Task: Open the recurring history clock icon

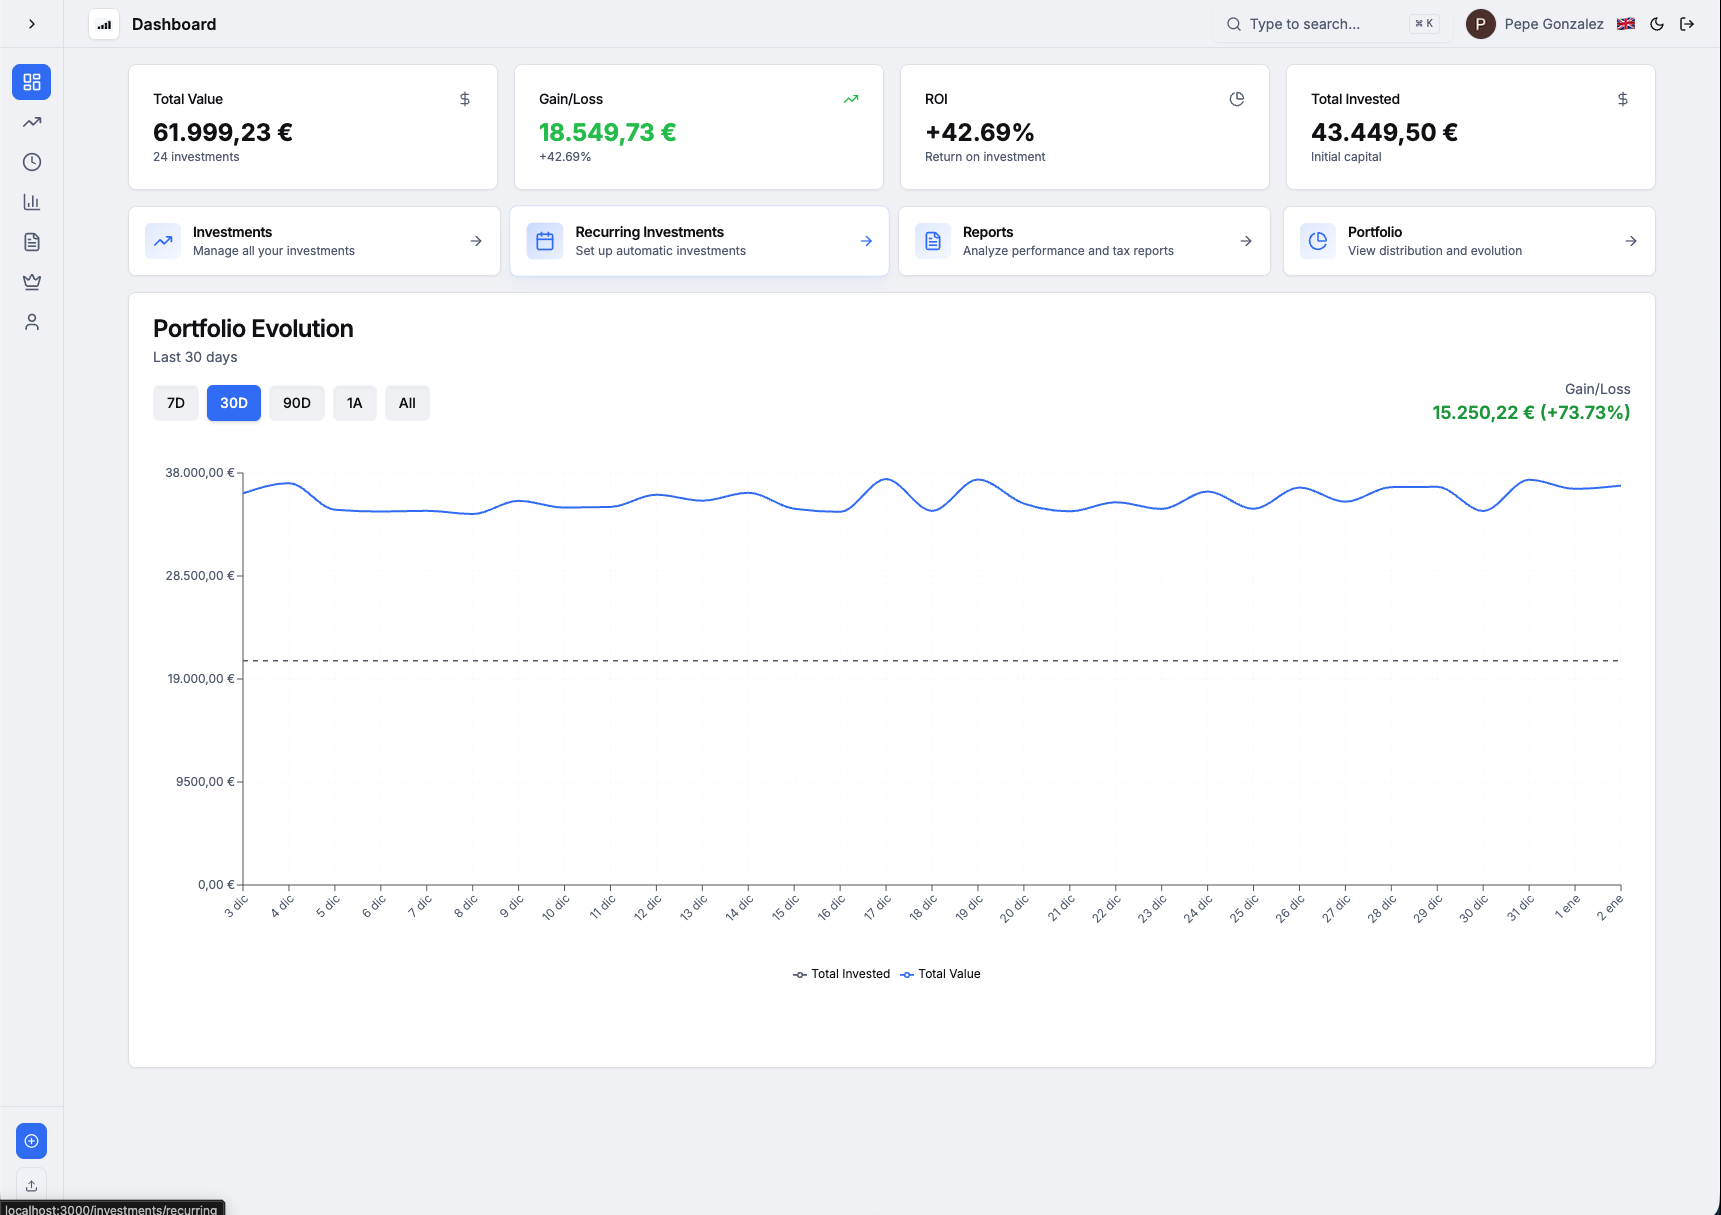Action: [x=31, y=162]
